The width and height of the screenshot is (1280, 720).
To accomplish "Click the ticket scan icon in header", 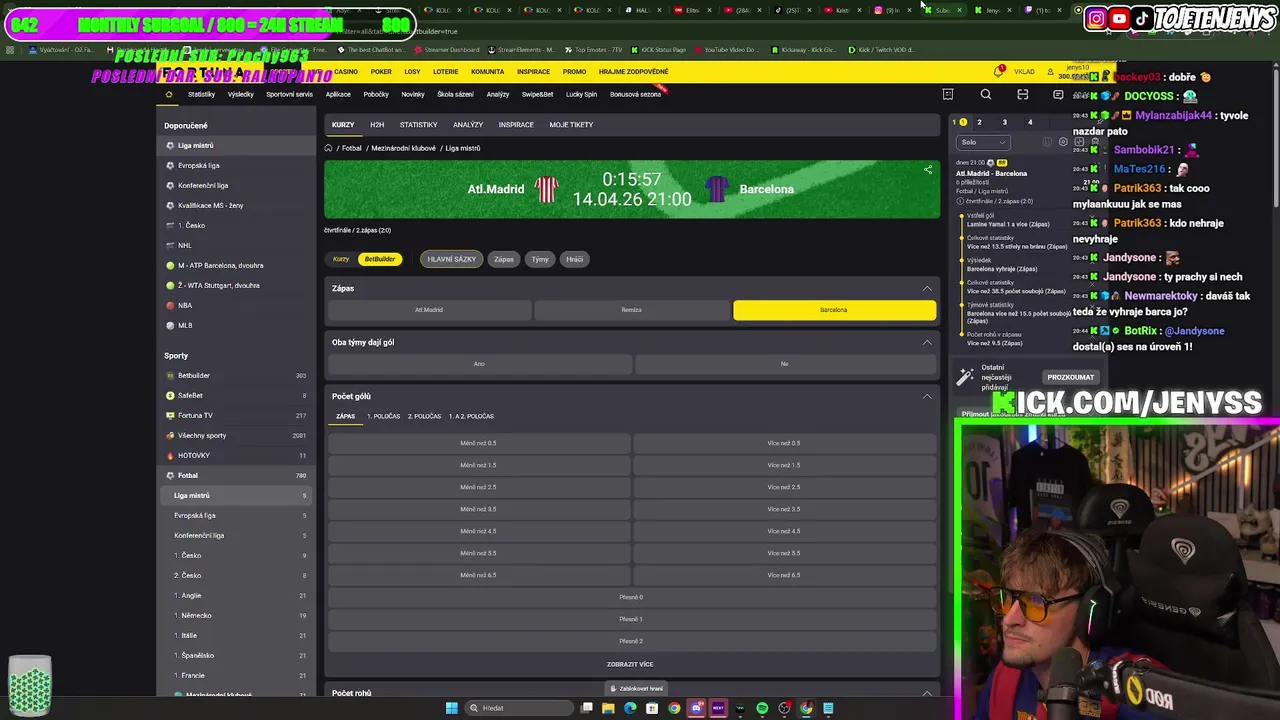I will click(x=1022, y=95).
